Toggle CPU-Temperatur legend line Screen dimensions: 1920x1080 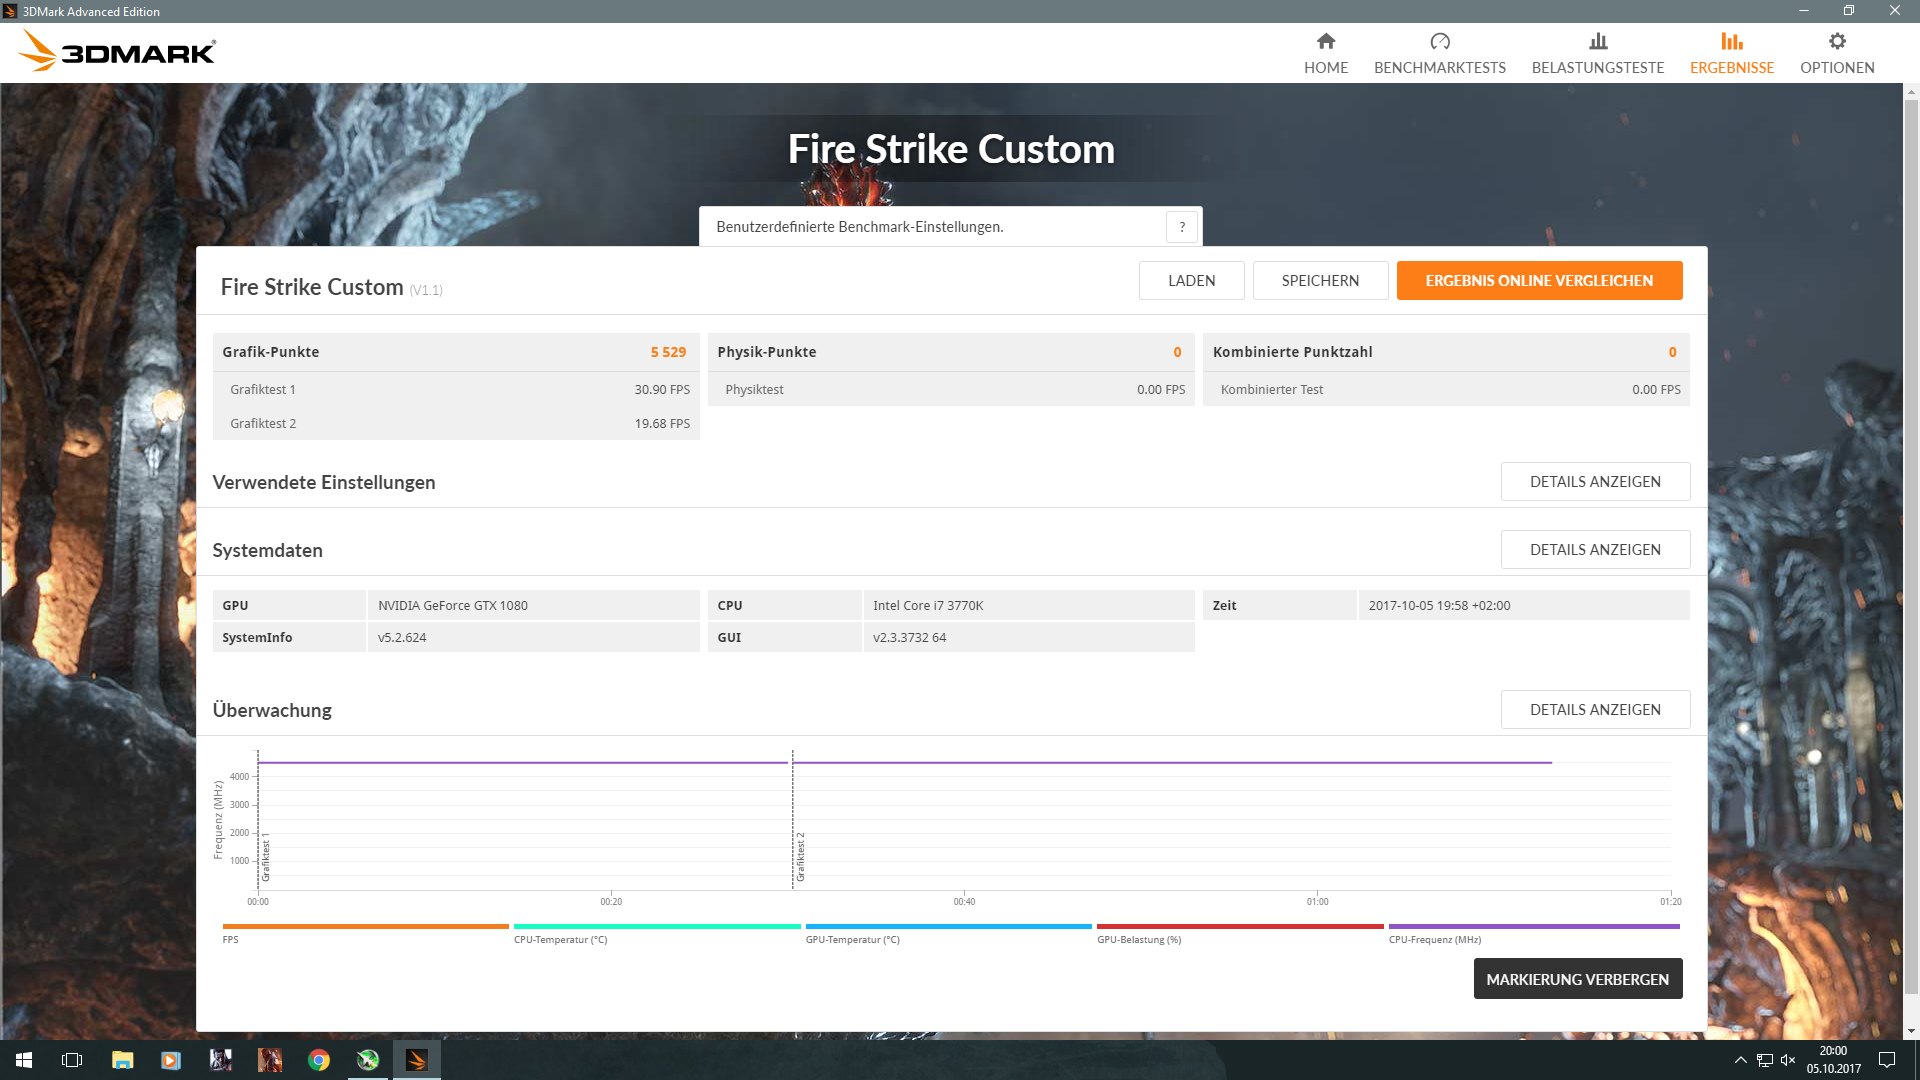click(x=656, y=927)
